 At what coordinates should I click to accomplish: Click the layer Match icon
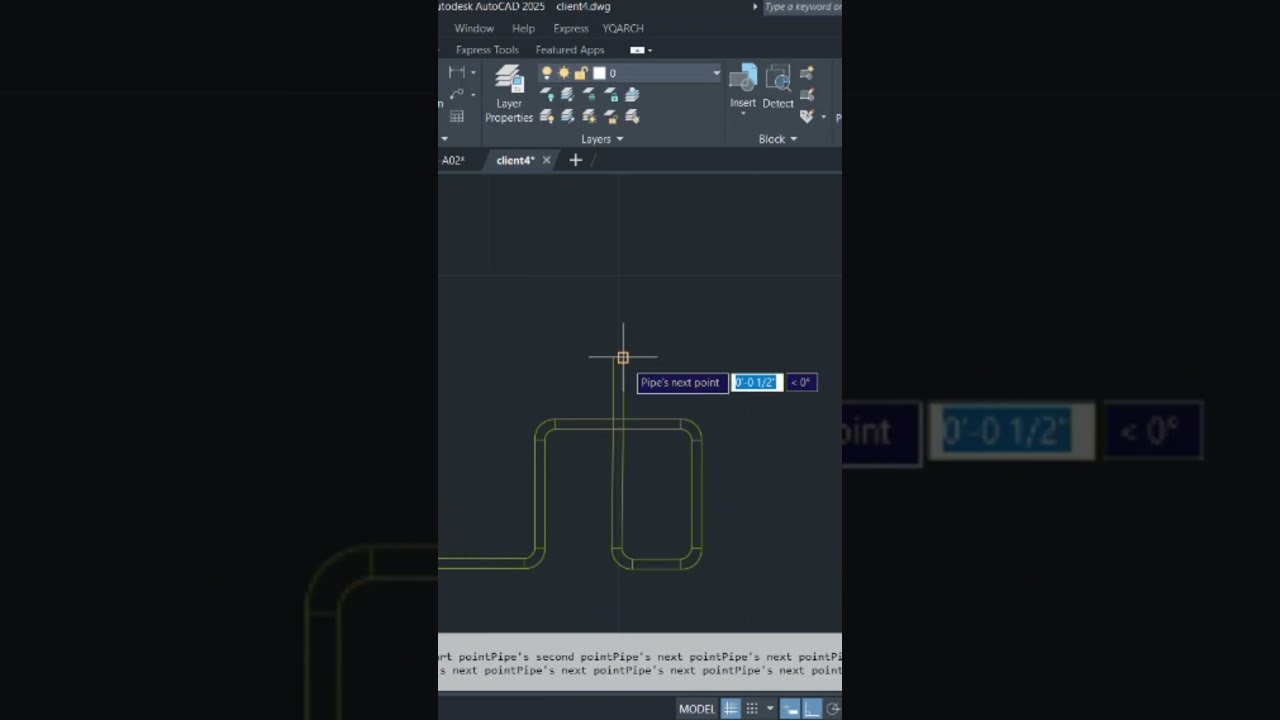pyautogui.click(x=632, y=117)
